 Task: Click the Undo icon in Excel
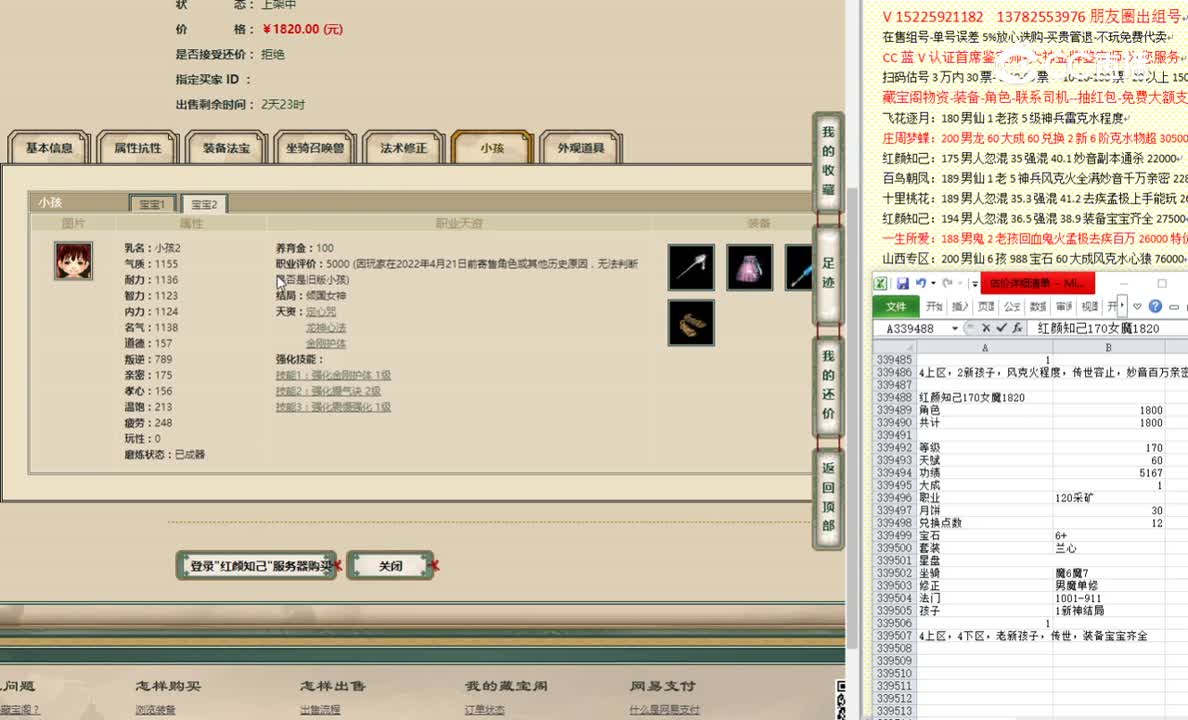coord(921,282)
